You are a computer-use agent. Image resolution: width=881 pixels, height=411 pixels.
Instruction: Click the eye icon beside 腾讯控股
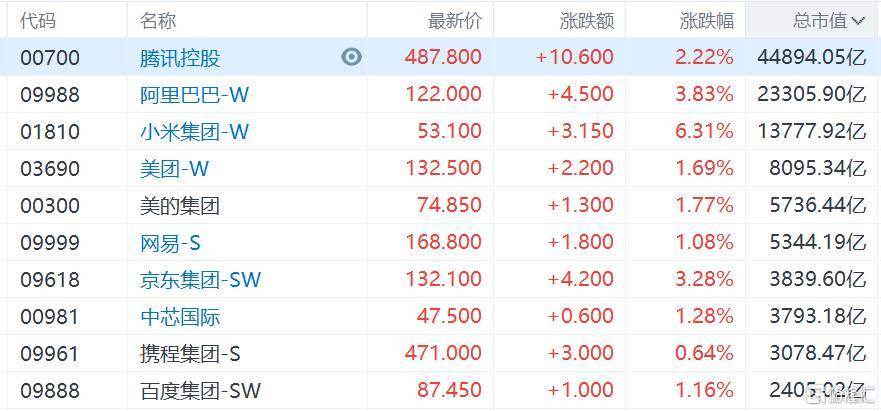[351, 57]
